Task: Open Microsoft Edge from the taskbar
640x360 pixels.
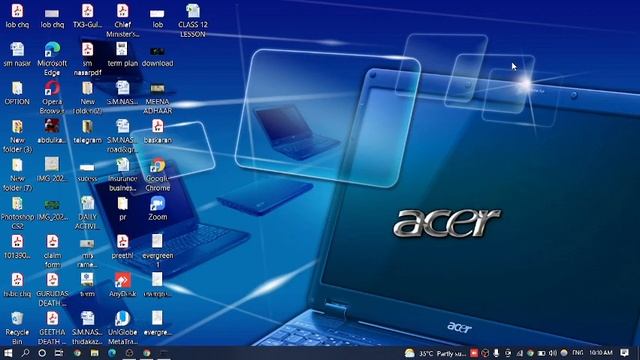Action: point(112,353)
